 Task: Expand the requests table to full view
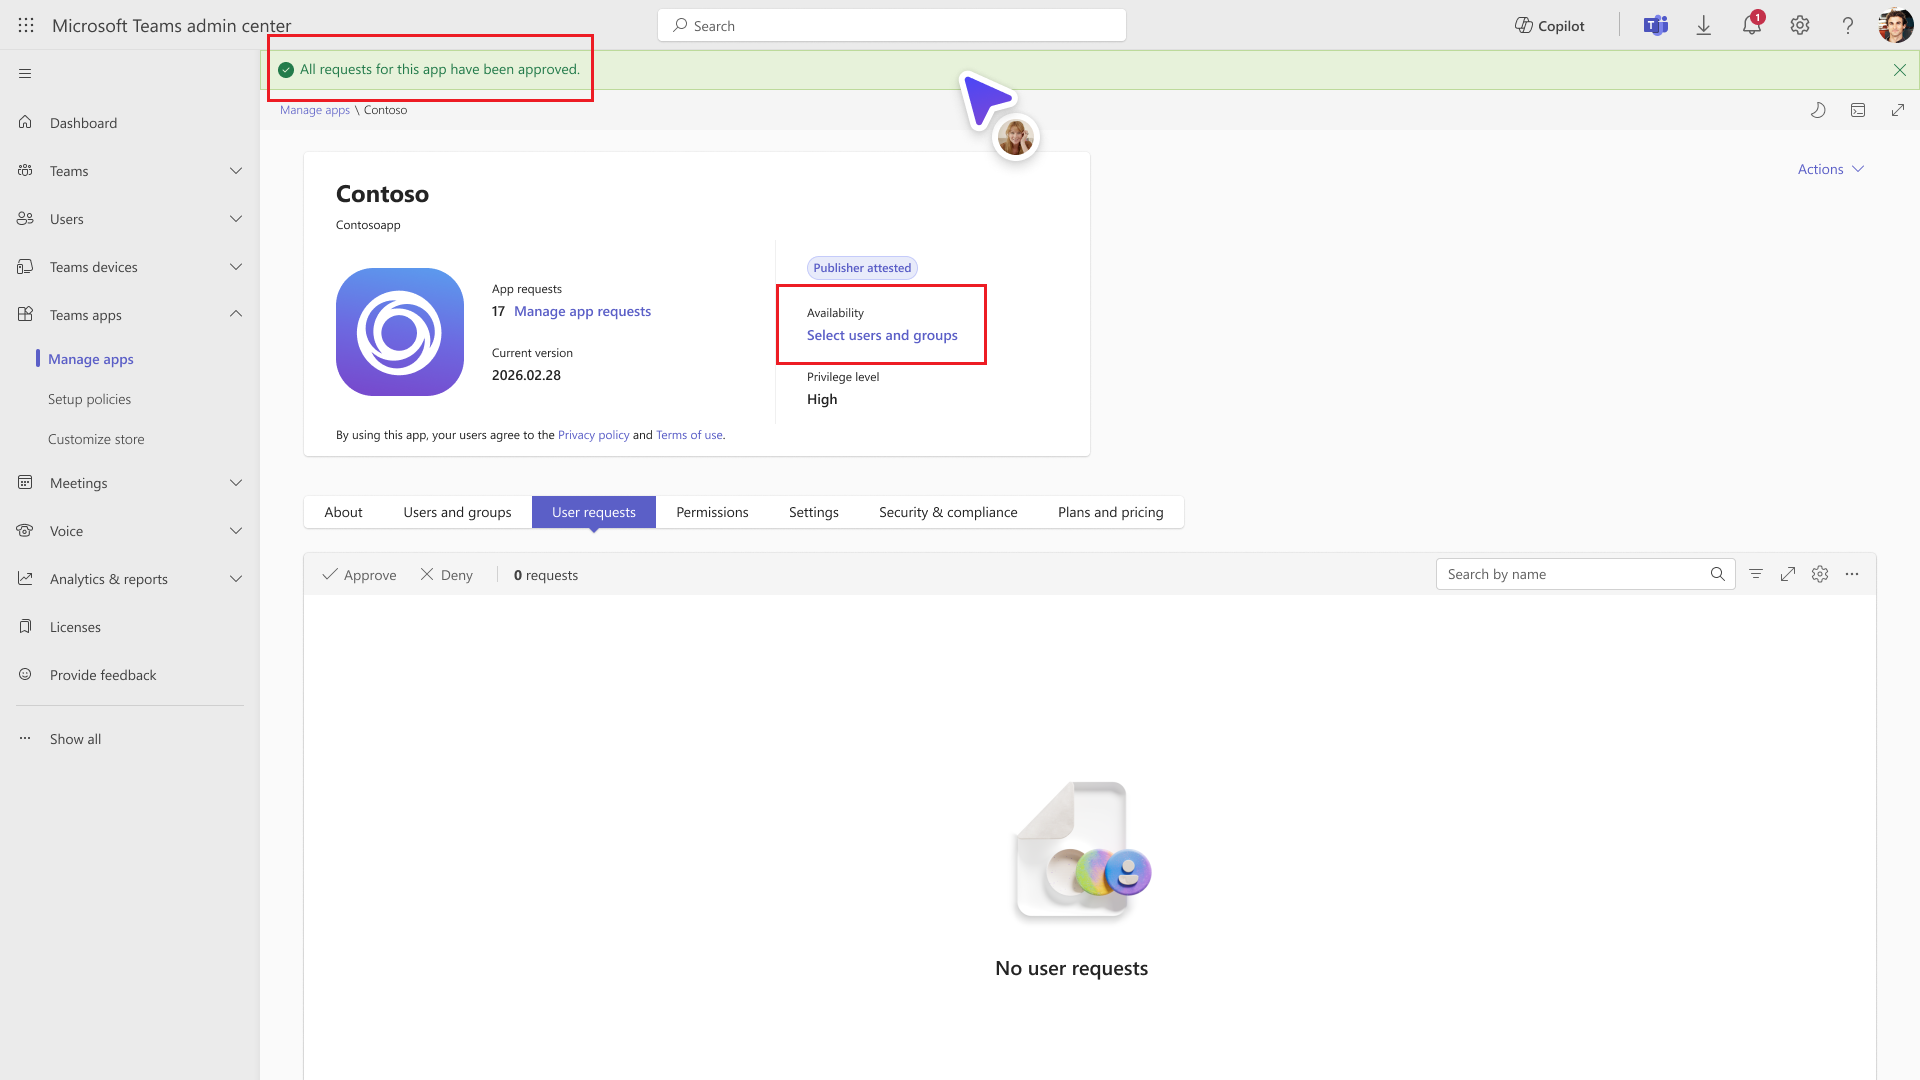tap(1788, 574)
